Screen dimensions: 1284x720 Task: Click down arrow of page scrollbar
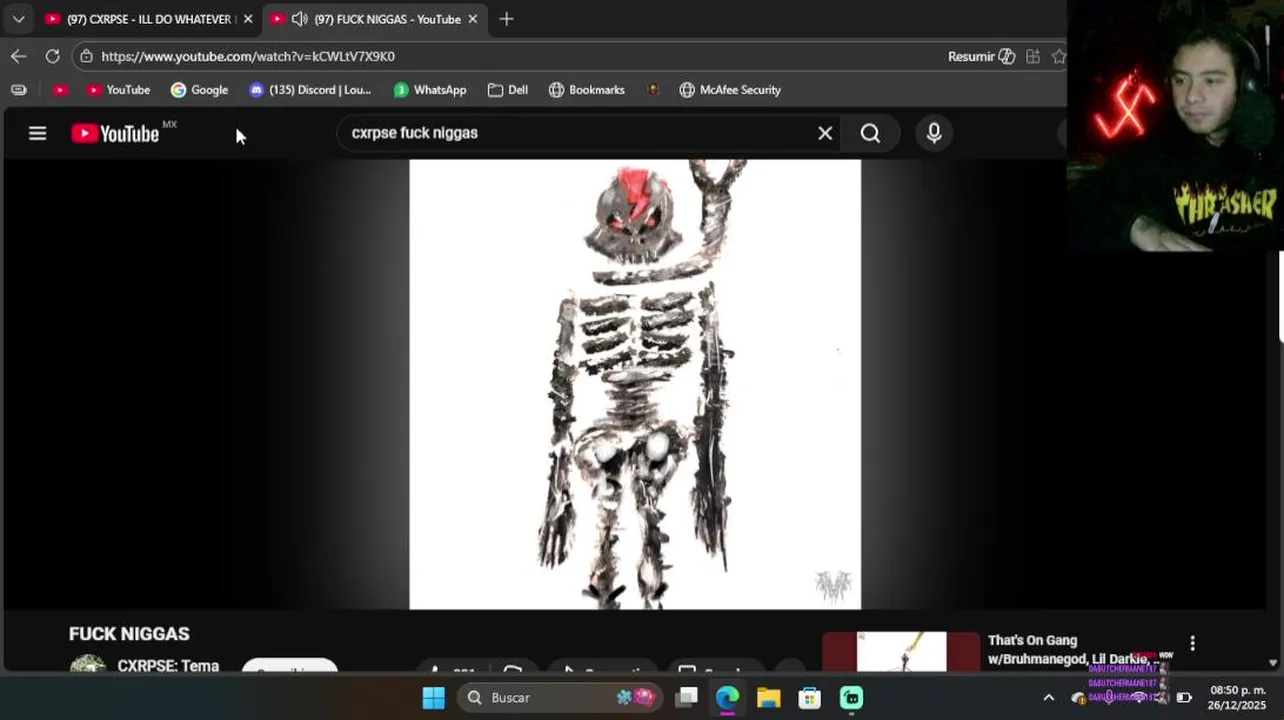1273,662
